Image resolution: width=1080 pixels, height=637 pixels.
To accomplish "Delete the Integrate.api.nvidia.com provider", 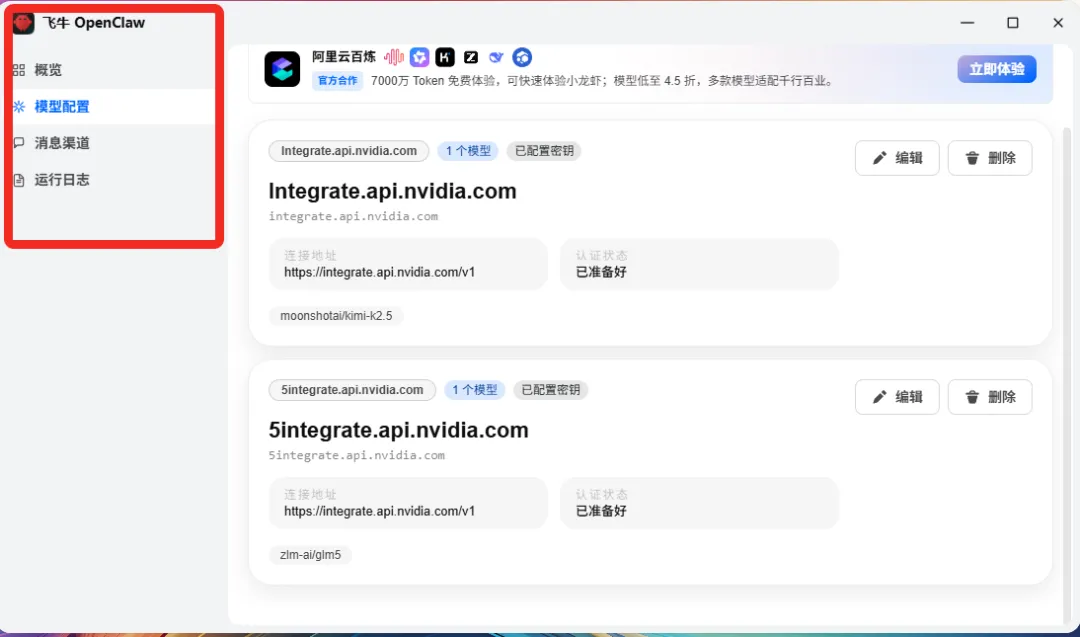I will tap(990, 158).
